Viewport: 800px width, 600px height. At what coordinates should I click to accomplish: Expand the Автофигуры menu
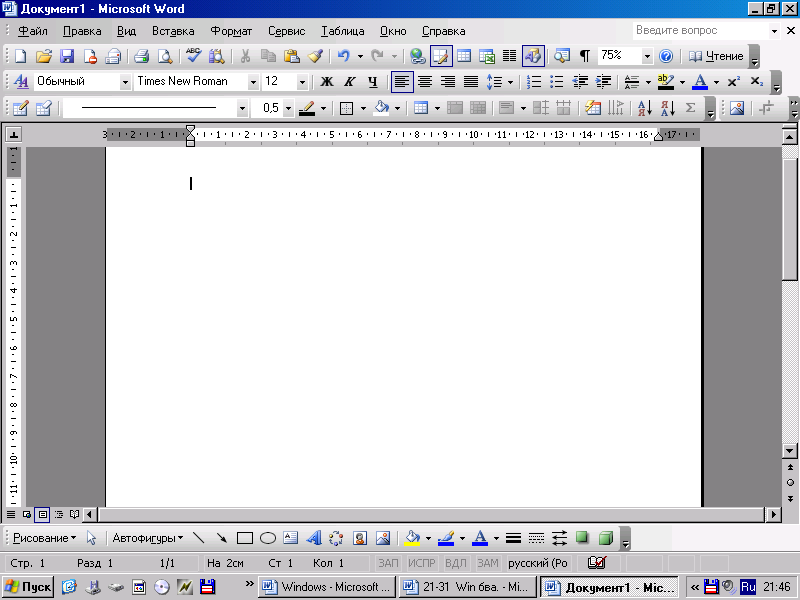coord(147,538)
